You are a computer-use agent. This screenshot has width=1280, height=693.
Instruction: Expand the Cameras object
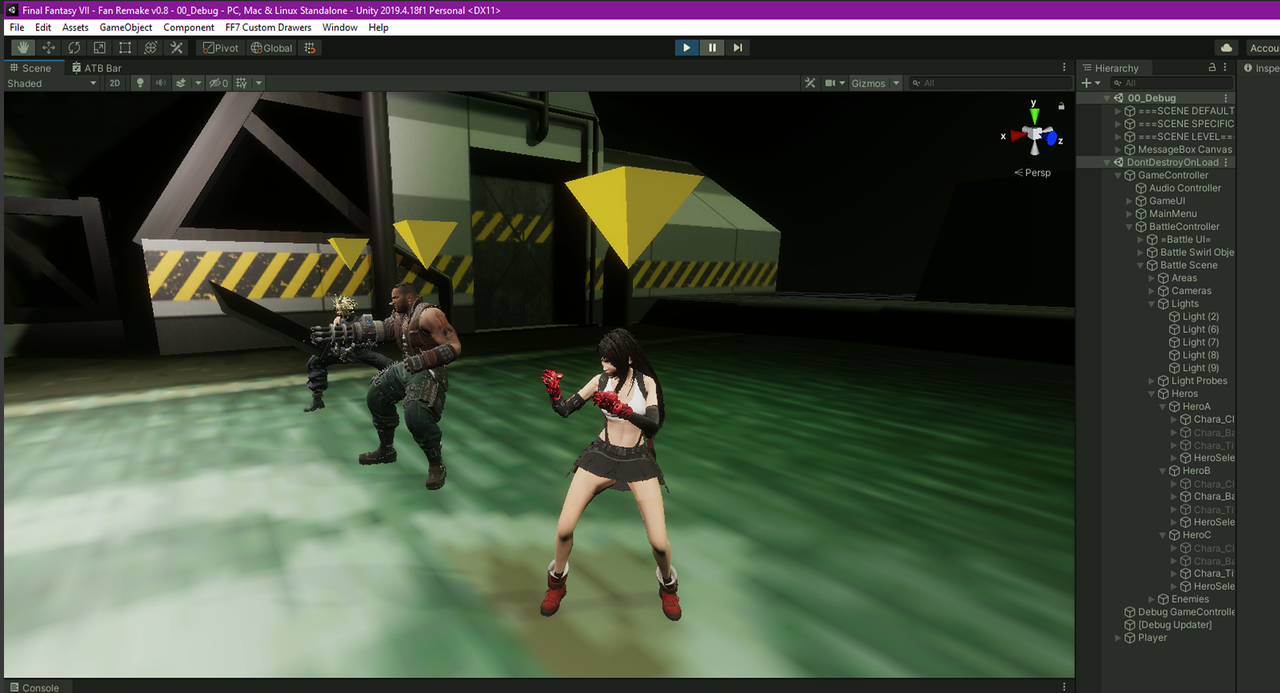[1152, 291]
